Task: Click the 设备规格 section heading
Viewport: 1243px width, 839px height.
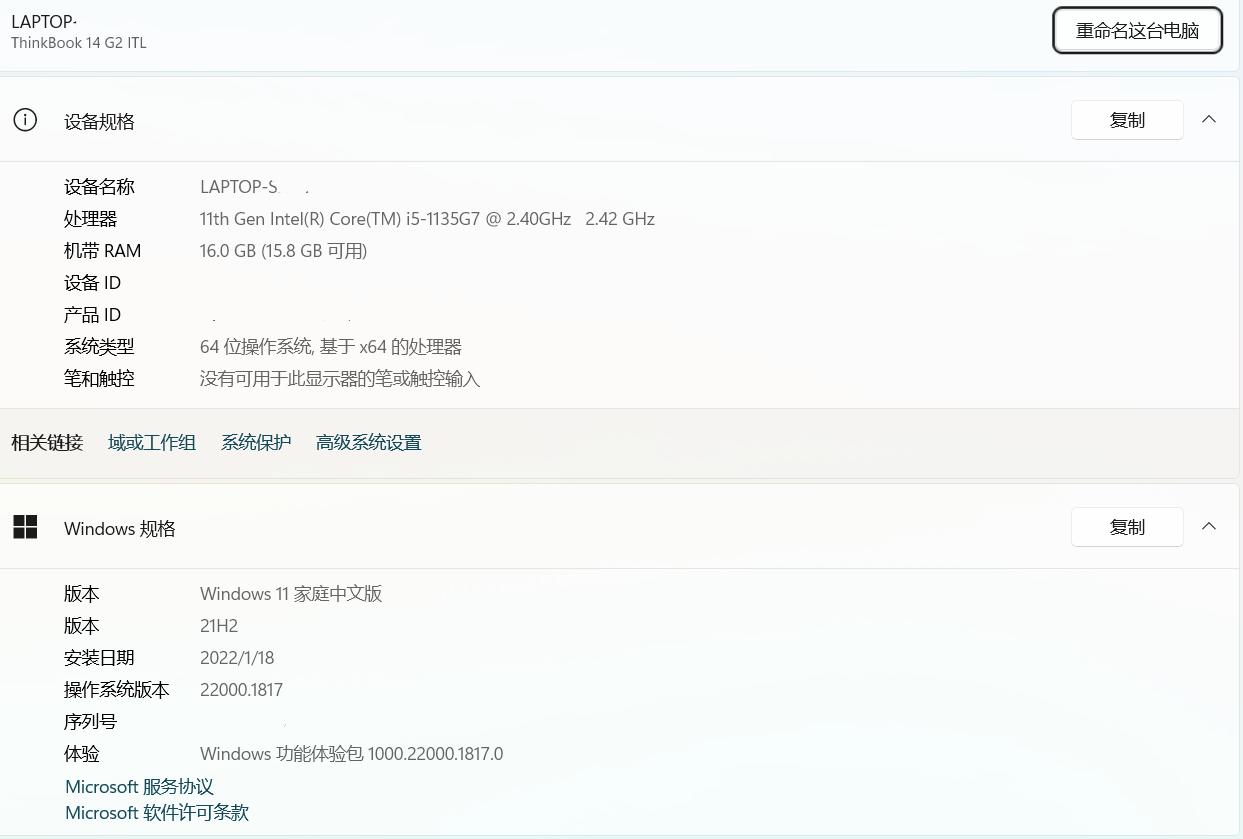Action: pyautogui.click(x=99, y=121)
